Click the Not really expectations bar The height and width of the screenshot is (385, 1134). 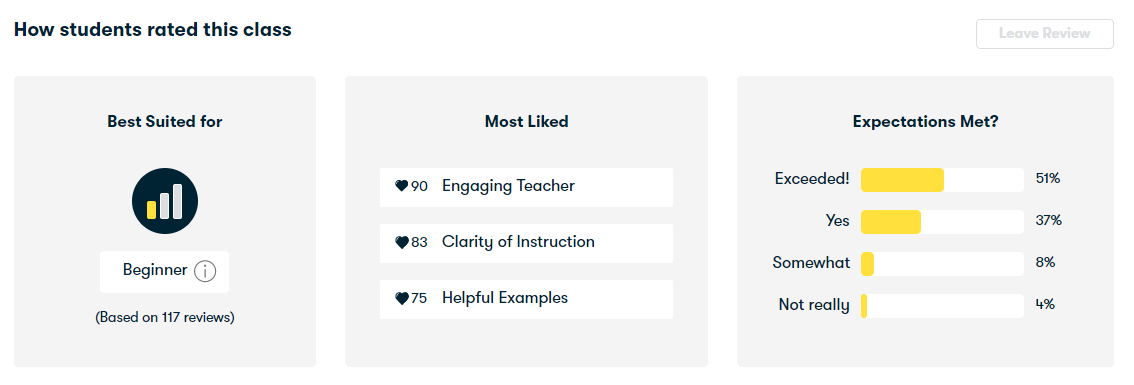click(x=942, y=305)
